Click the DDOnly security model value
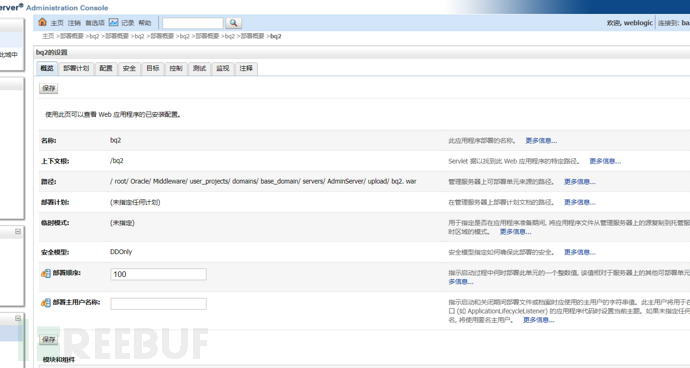The height and width of the screenshot is (368, 690). 121,252
